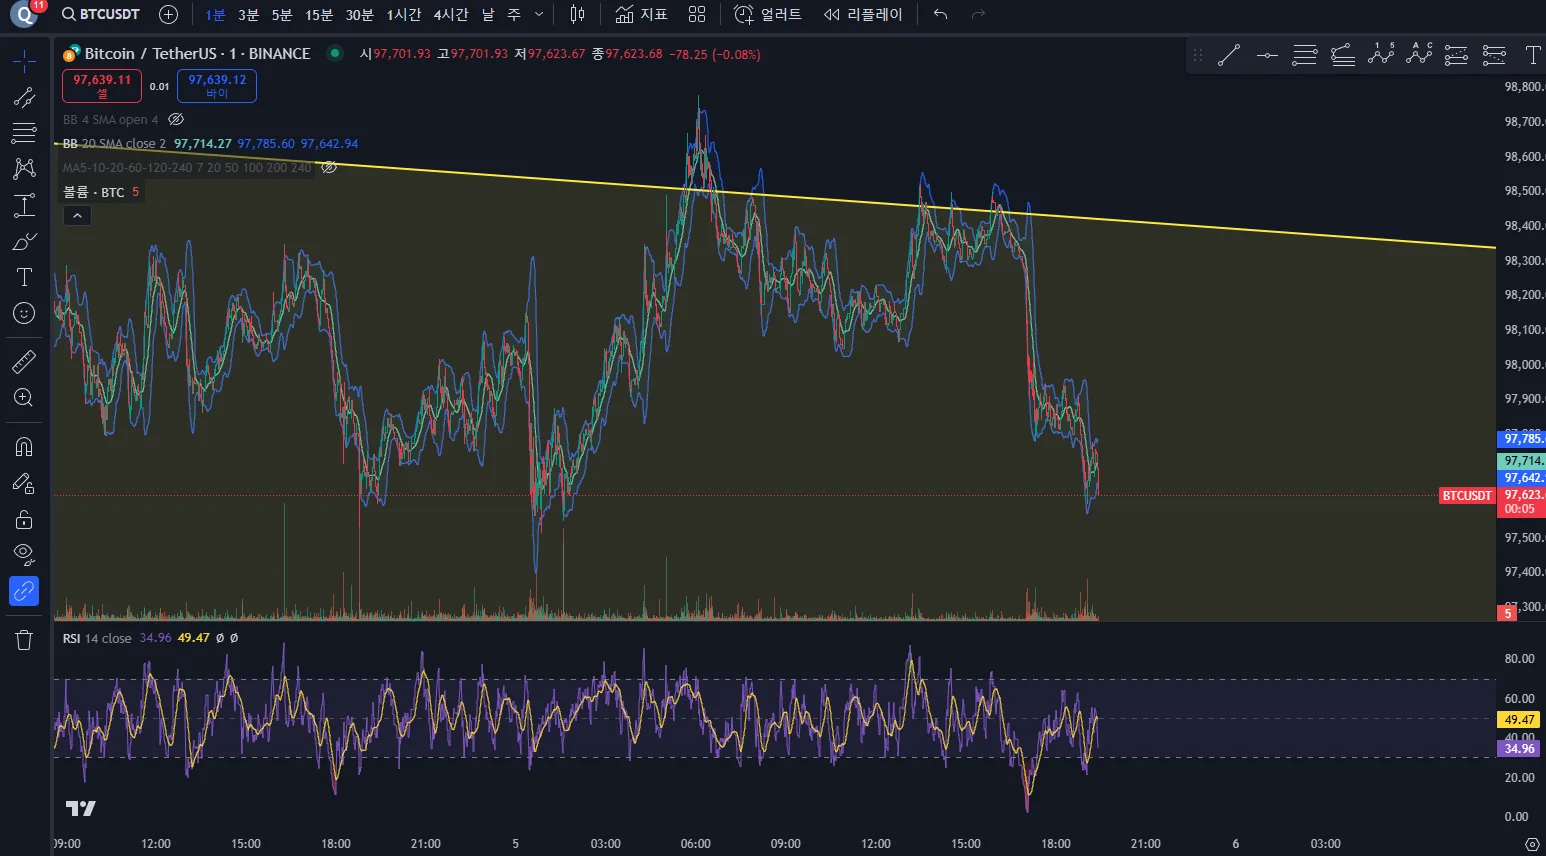The height and width of the screenshot is (856, 1546).
Task: Select the trend line drawing tool
Action: [24, 97]
